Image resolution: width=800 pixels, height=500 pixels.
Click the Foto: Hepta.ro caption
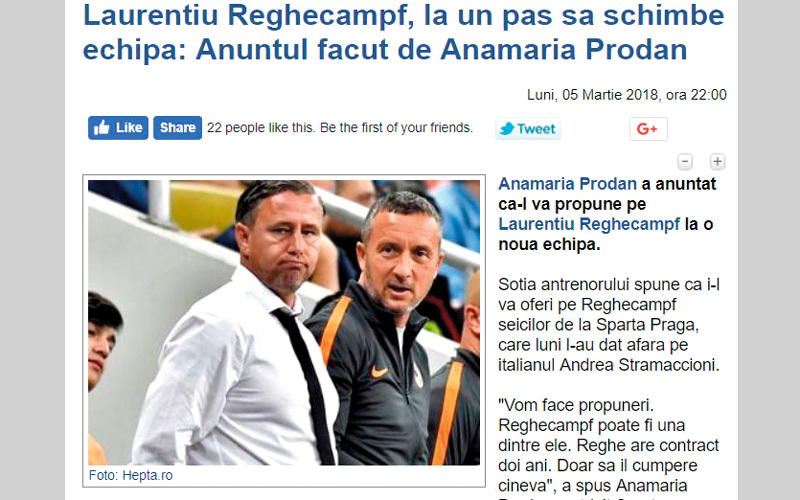(x=131, y=476)
